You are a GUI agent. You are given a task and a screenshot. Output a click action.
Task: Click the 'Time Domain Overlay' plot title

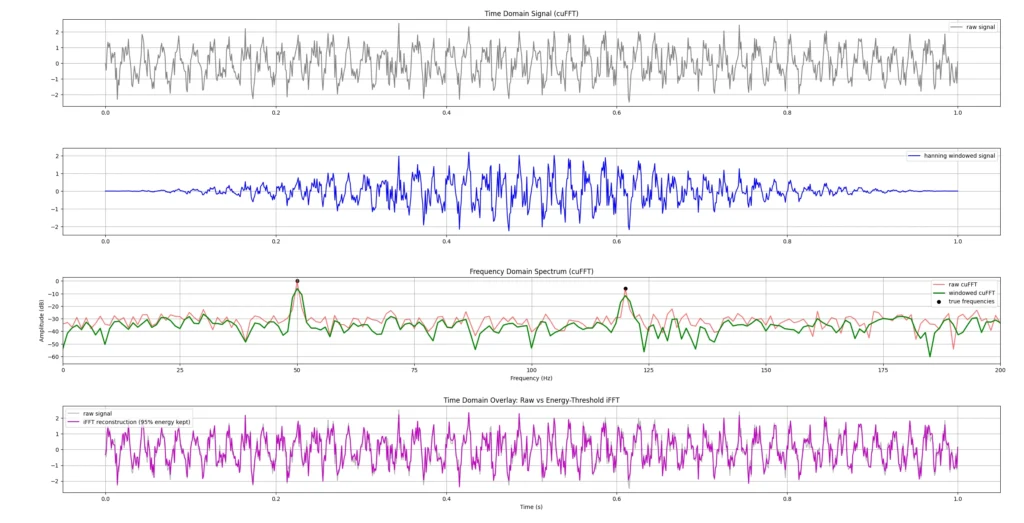click(531, 400)
